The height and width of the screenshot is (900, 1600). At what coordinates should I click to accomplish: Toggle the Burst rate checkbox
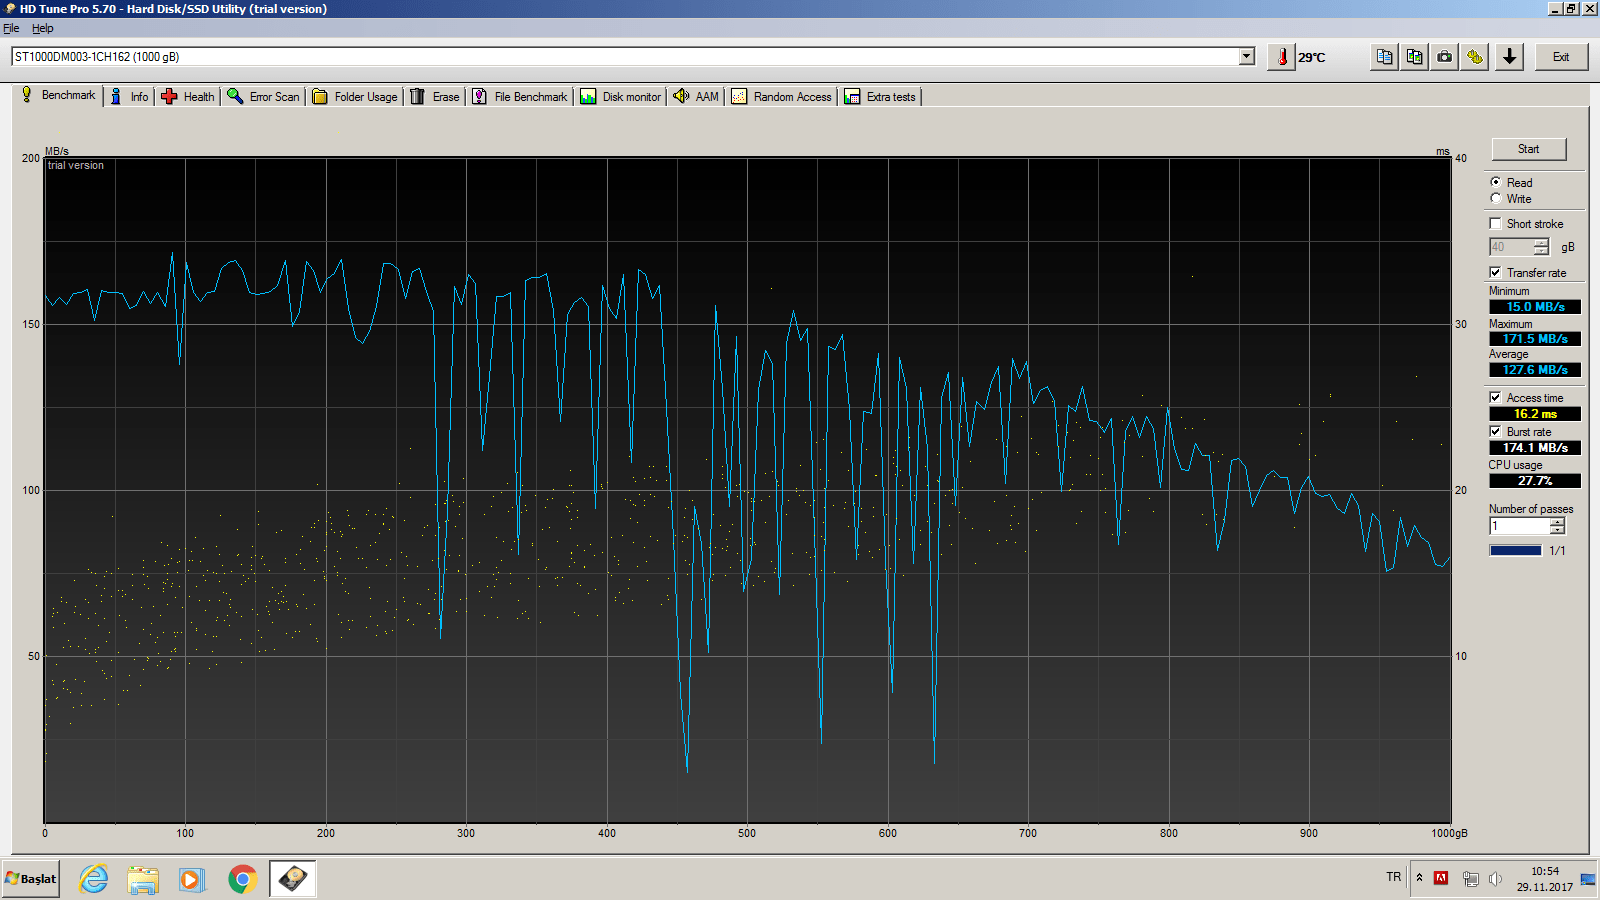click(x=1495, y=431)
